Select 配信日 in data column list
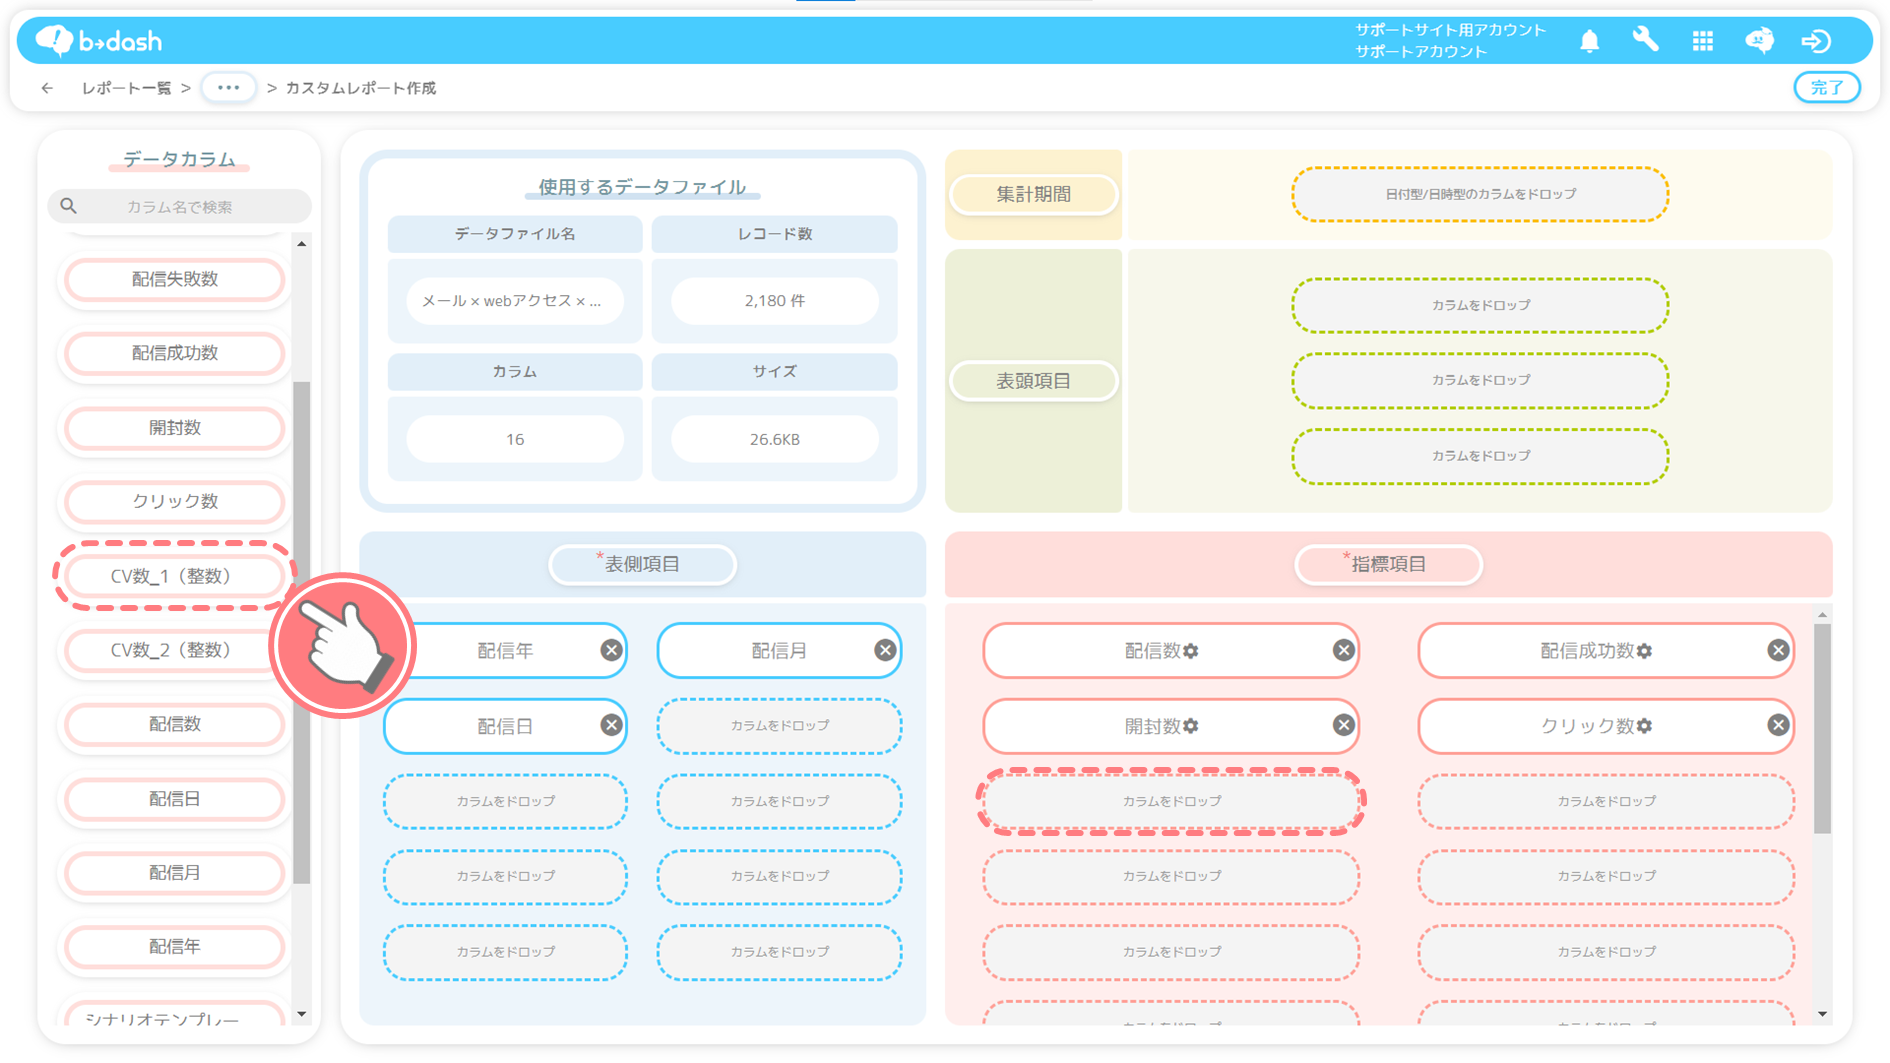 click(174, 798)
